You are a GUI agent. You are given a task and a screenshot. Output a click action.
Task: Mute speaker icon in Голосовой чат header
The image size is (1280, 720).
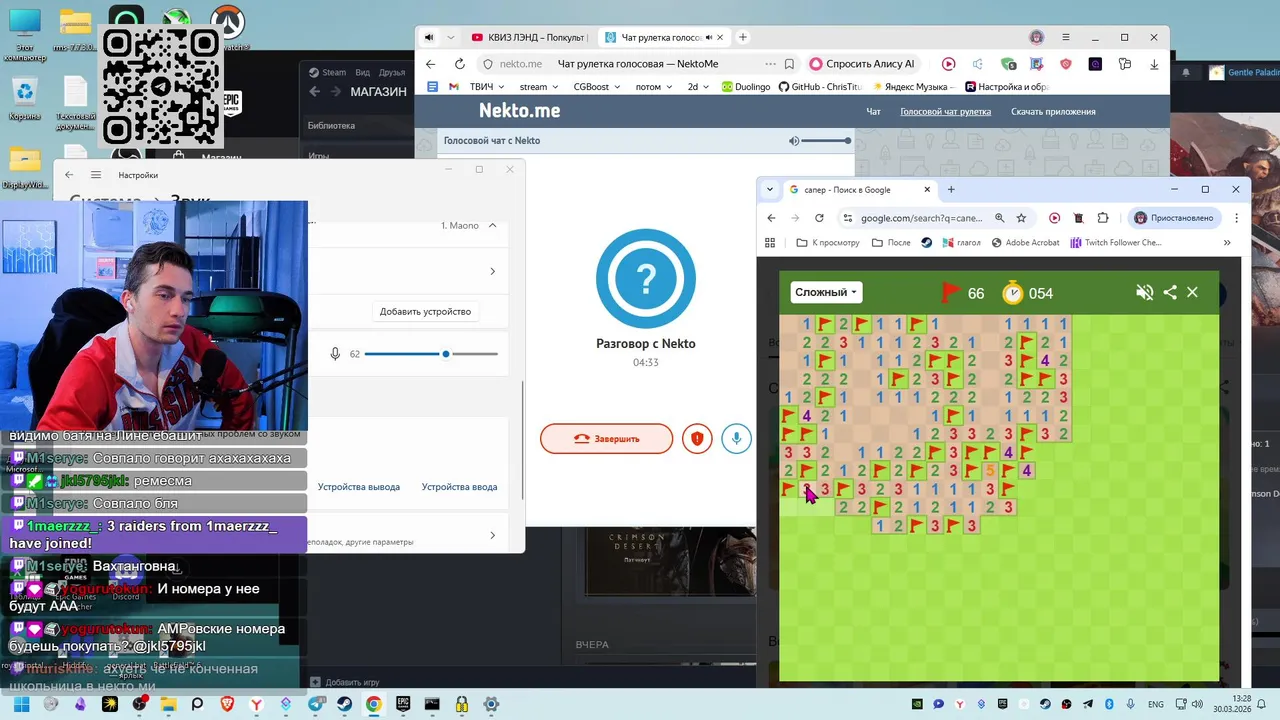coord(794,141)
